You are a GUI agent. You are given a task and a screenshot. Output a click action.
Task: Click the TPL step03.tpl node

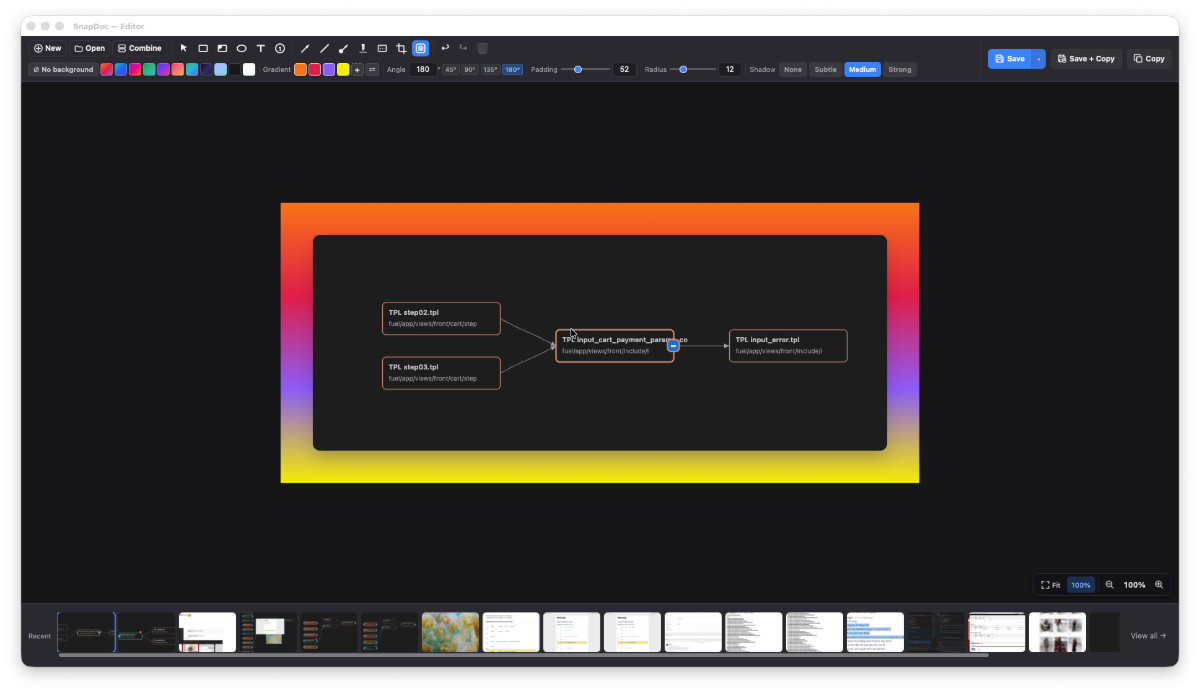(441, 372)
